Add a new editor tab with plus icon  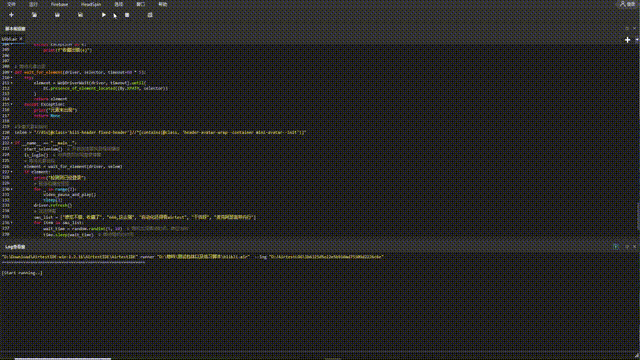[627, 40]
